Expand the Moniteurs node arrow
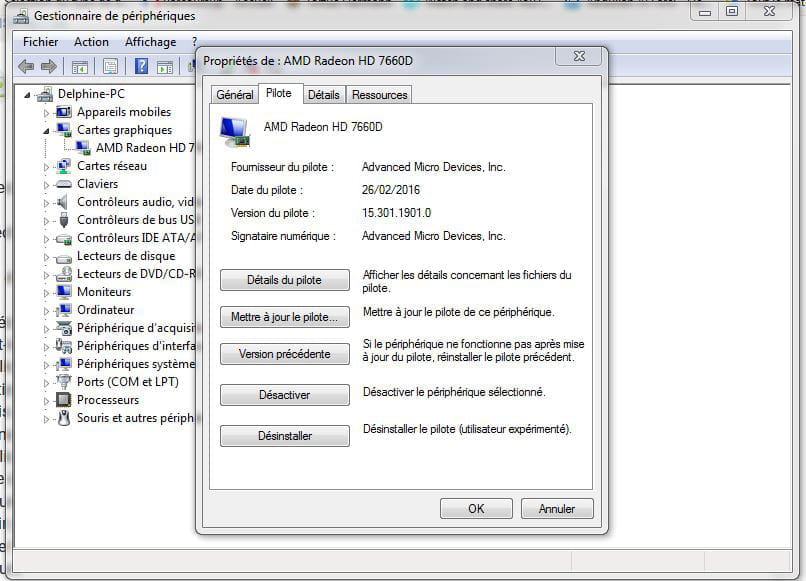The image size is (806, 581). click(x=46, y=293)
